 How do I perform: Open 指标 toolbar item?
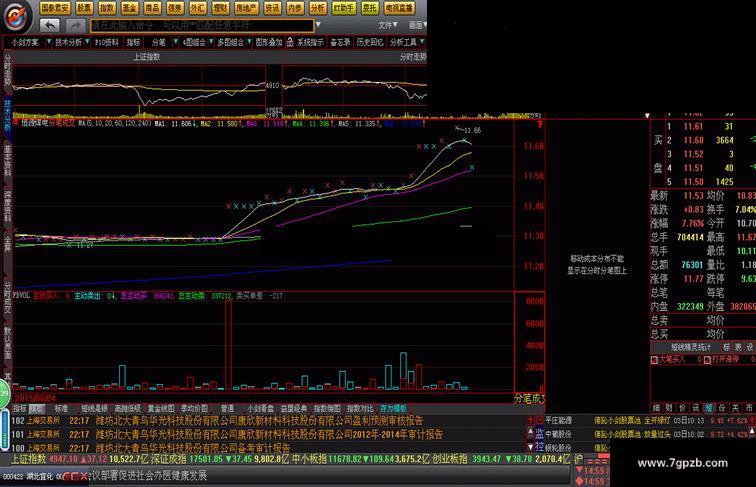(x=134, y=42)
